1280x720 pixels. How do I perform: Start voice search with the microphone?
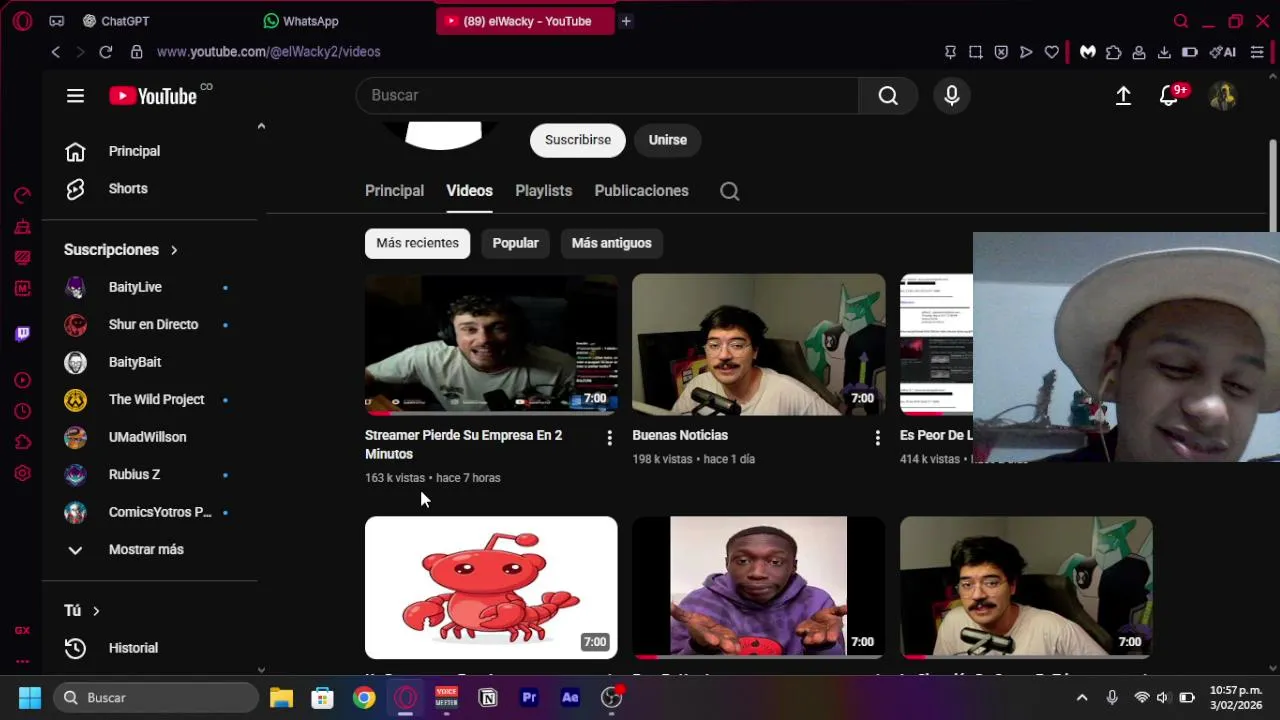pos(952,95)
